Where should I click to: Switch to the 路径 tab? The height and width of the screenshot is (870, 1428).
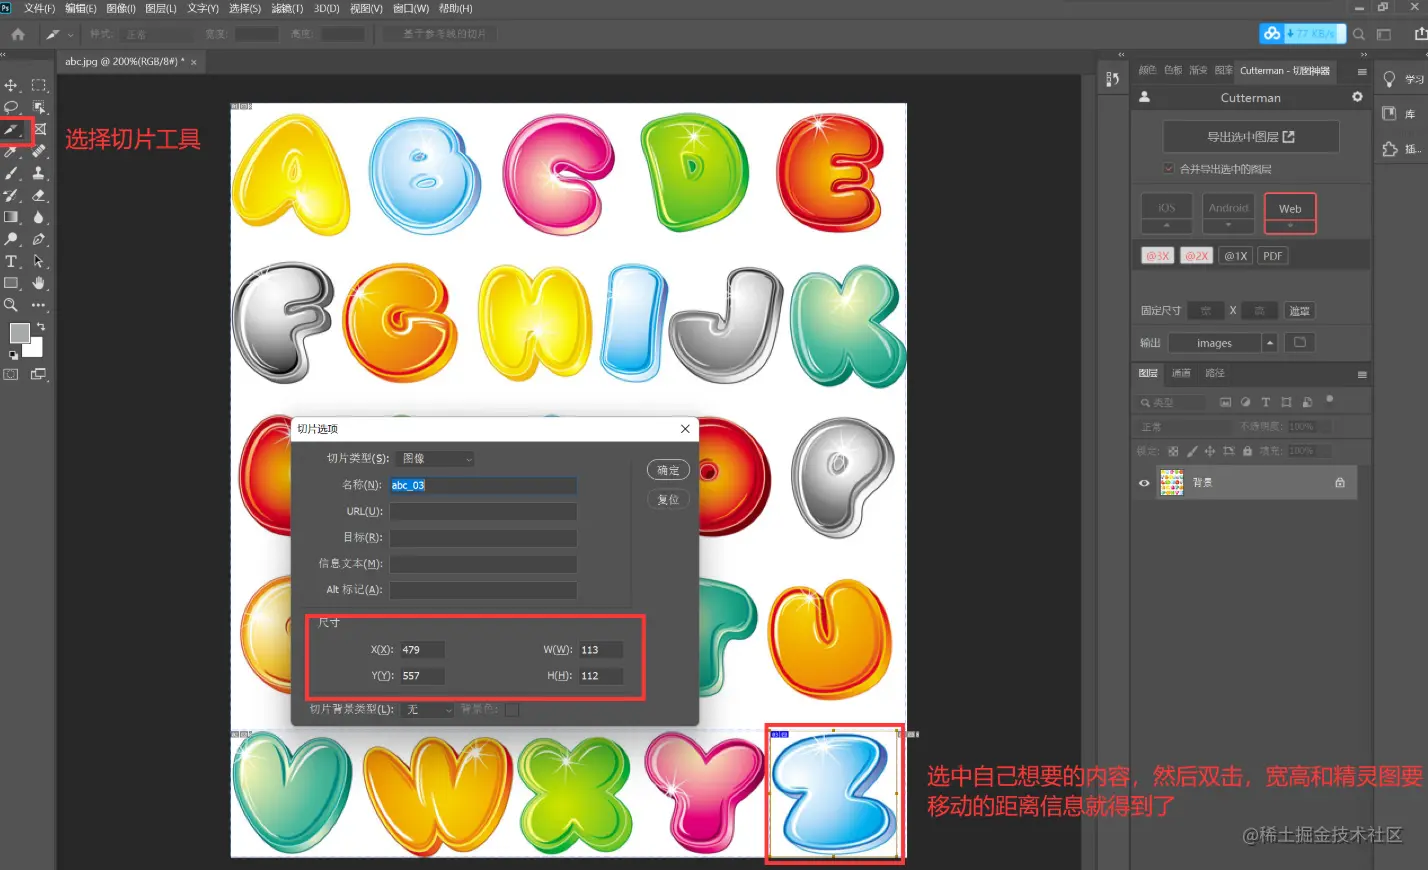[1215, 373]
